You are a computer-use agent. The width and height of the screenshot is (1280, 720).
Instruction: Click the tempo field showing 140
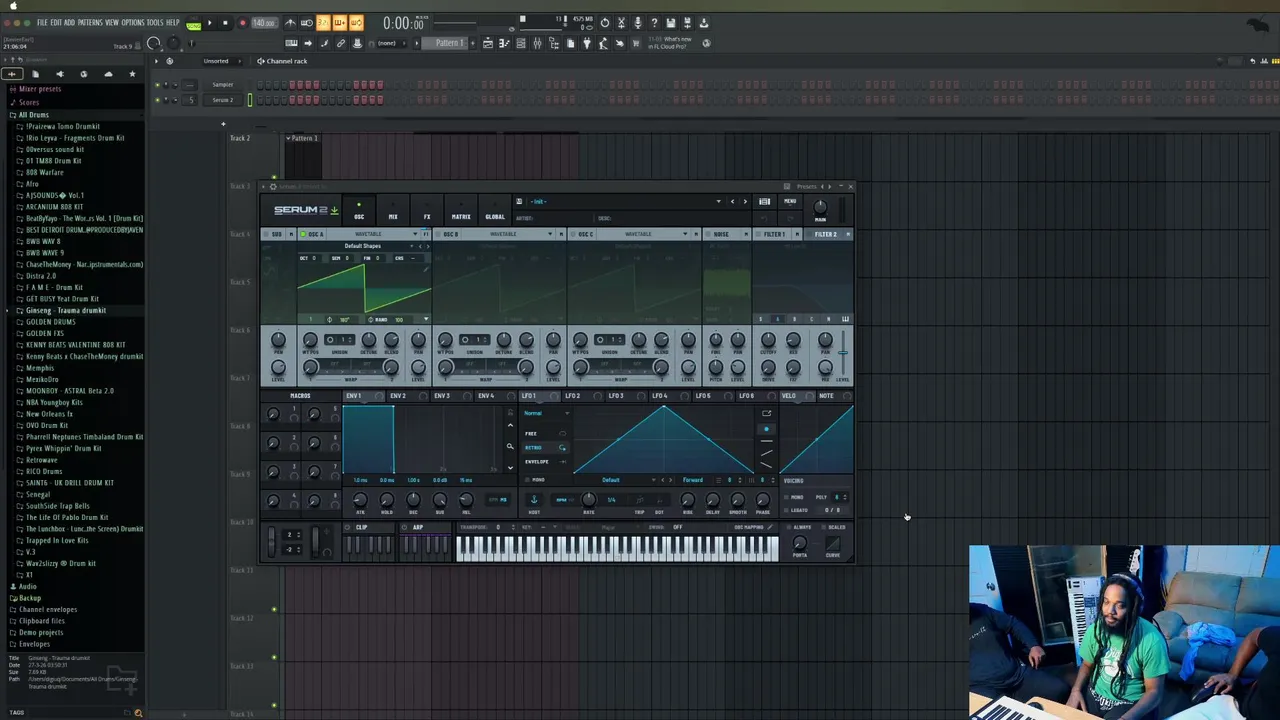tap(264, 22)
